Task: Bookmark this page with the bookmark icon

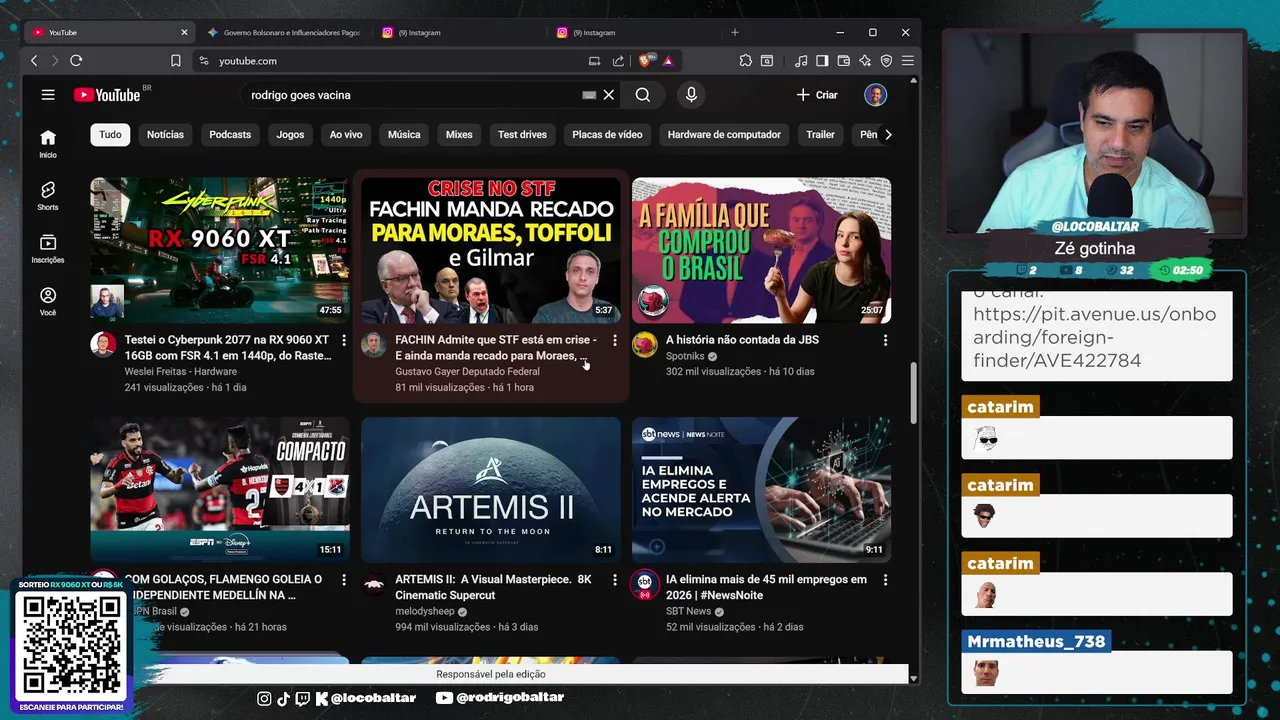Action: 176,61
